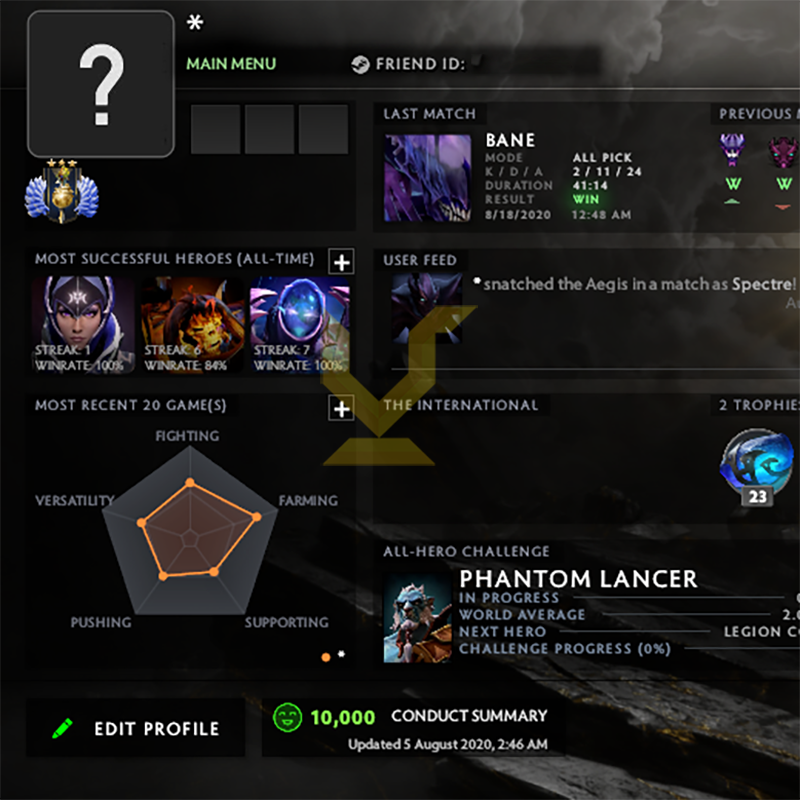Image resolution: width=800 pixels, height=800 pixels.
Task: Select the first empty featured slot
Action: (x=215, y=129)
